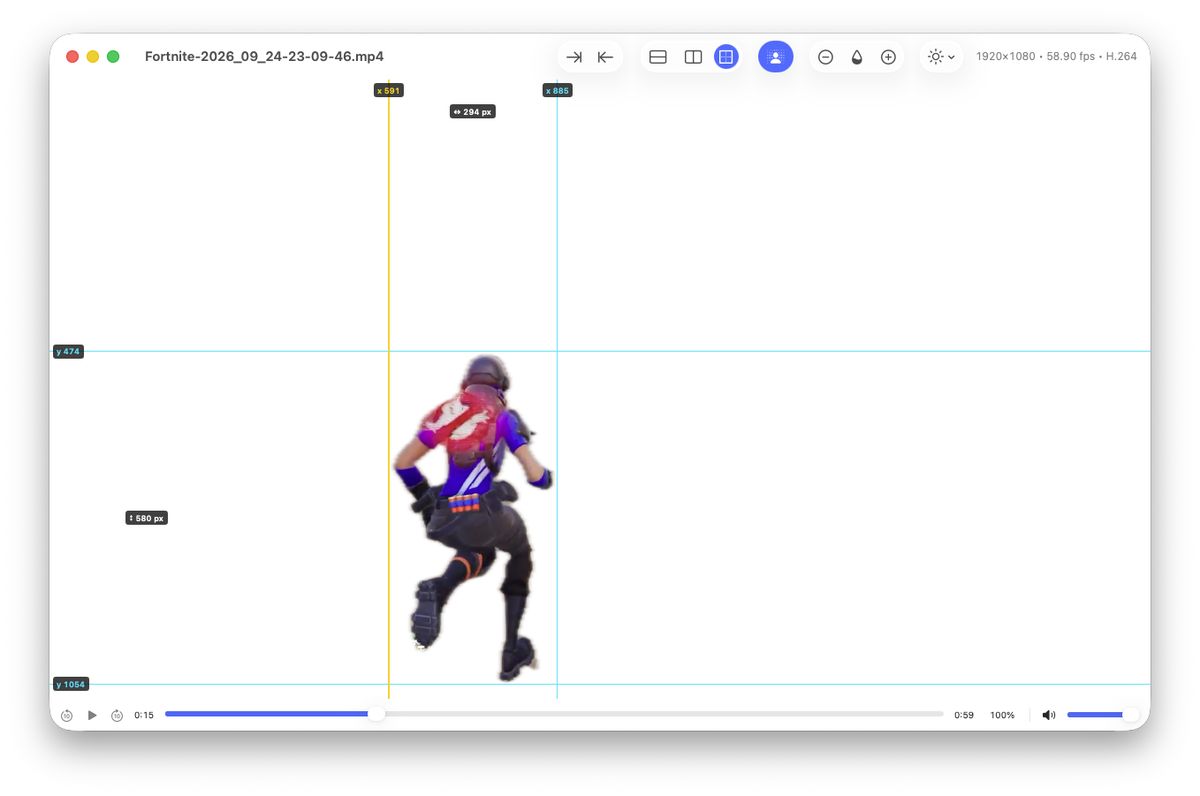This screenshot has width=1200, height=796.
Task: Play the video
Action: pos(92,715)
